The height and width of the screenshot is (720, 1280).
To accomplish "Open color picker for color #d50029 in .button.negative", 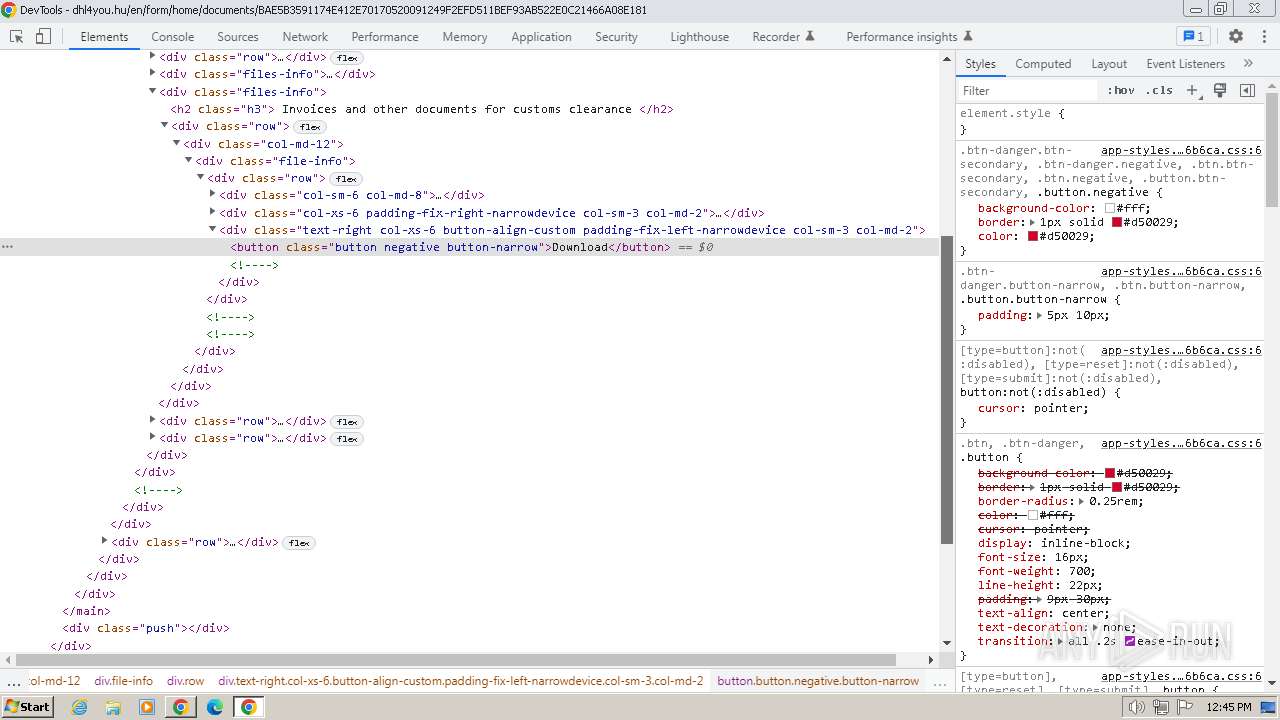I will [1033, 236].
